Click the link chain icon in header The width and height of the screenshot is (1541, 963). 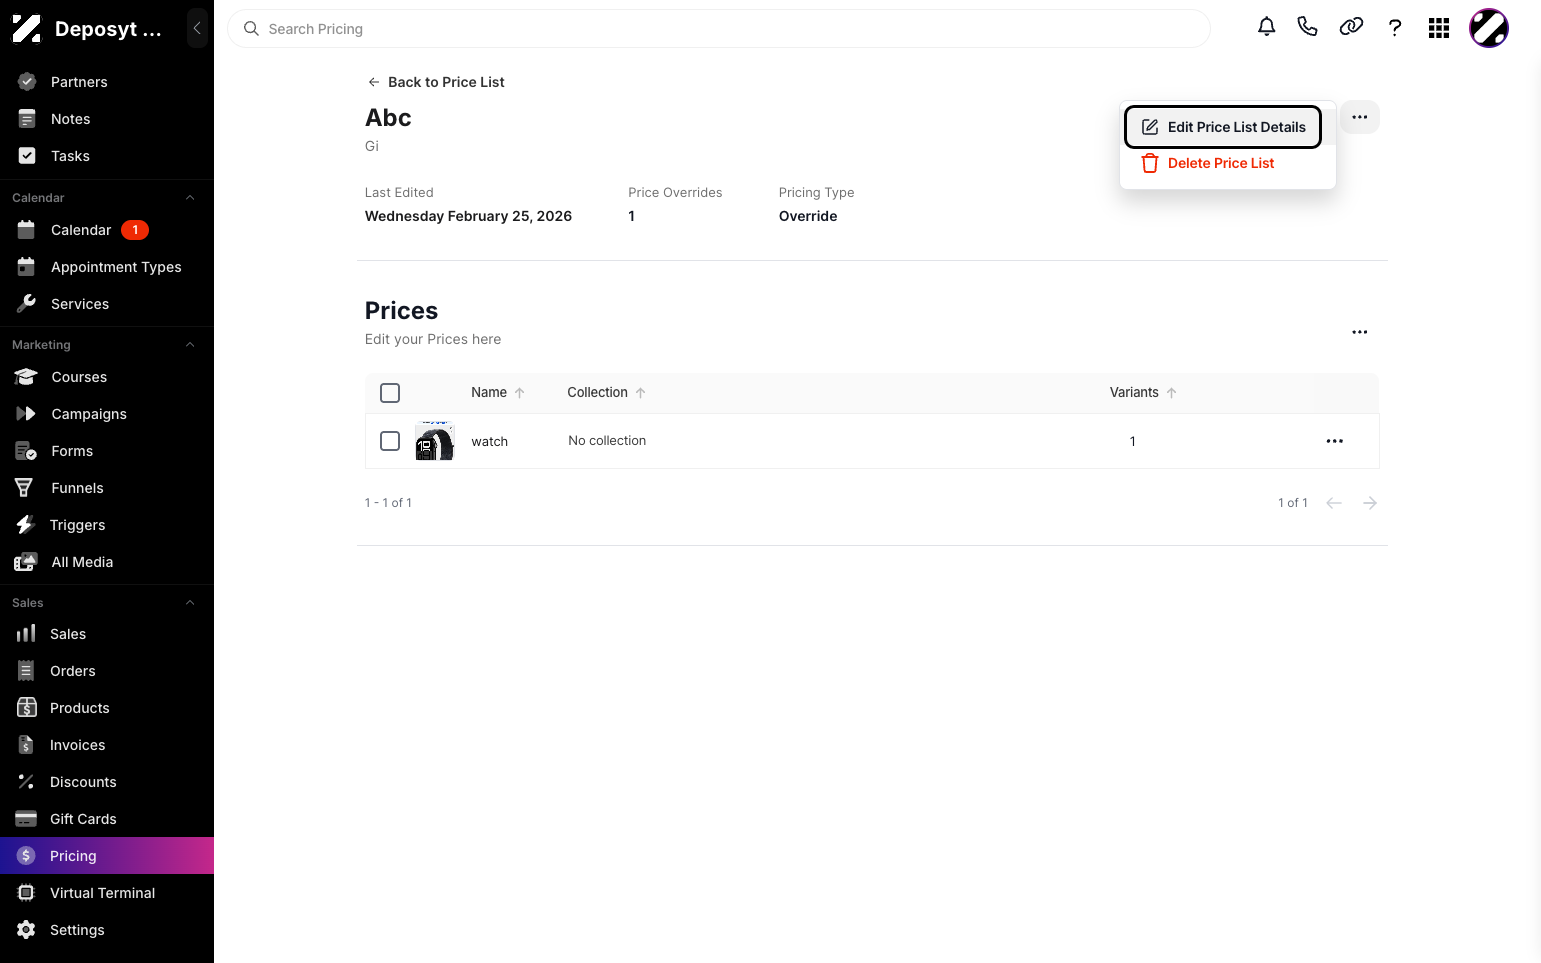(1351, 27)
